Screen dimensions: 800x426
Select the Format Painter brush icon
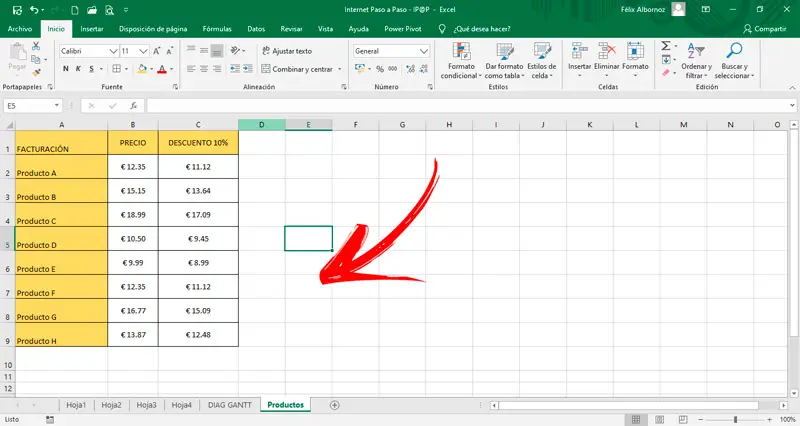(36, 73)
